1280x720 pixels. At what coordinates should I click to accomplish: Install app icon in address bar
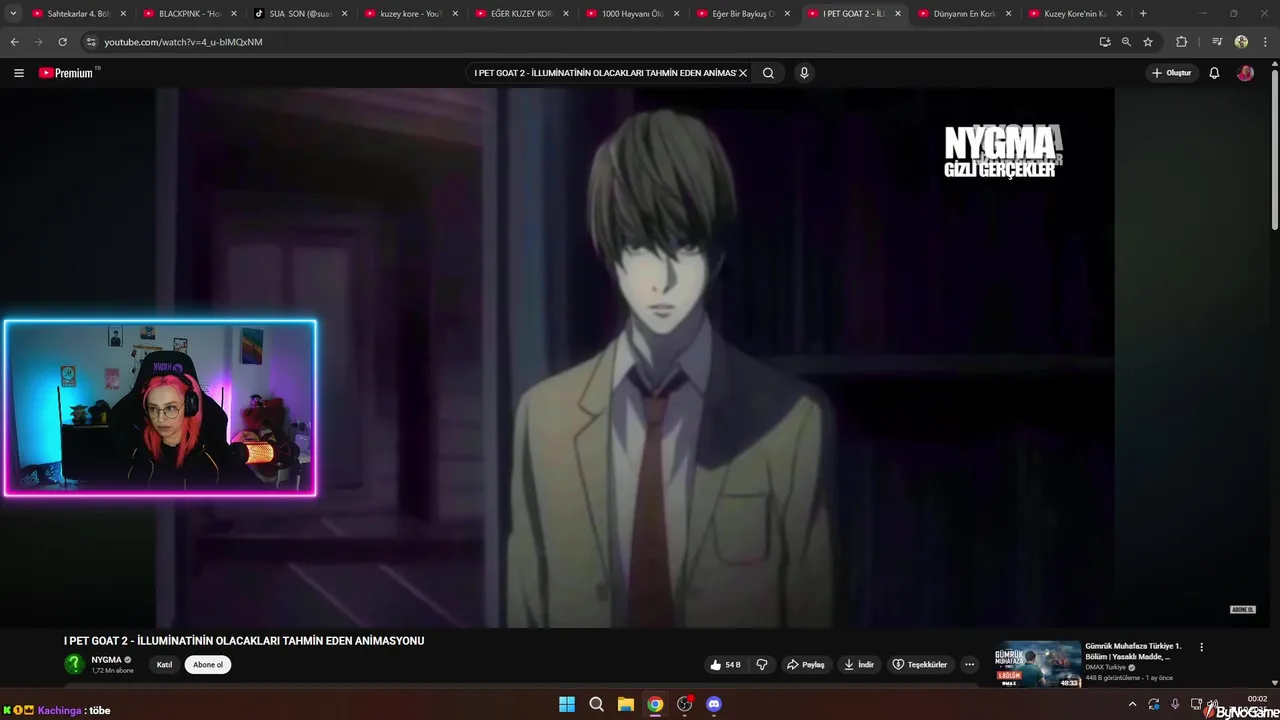click(1105, 42)
